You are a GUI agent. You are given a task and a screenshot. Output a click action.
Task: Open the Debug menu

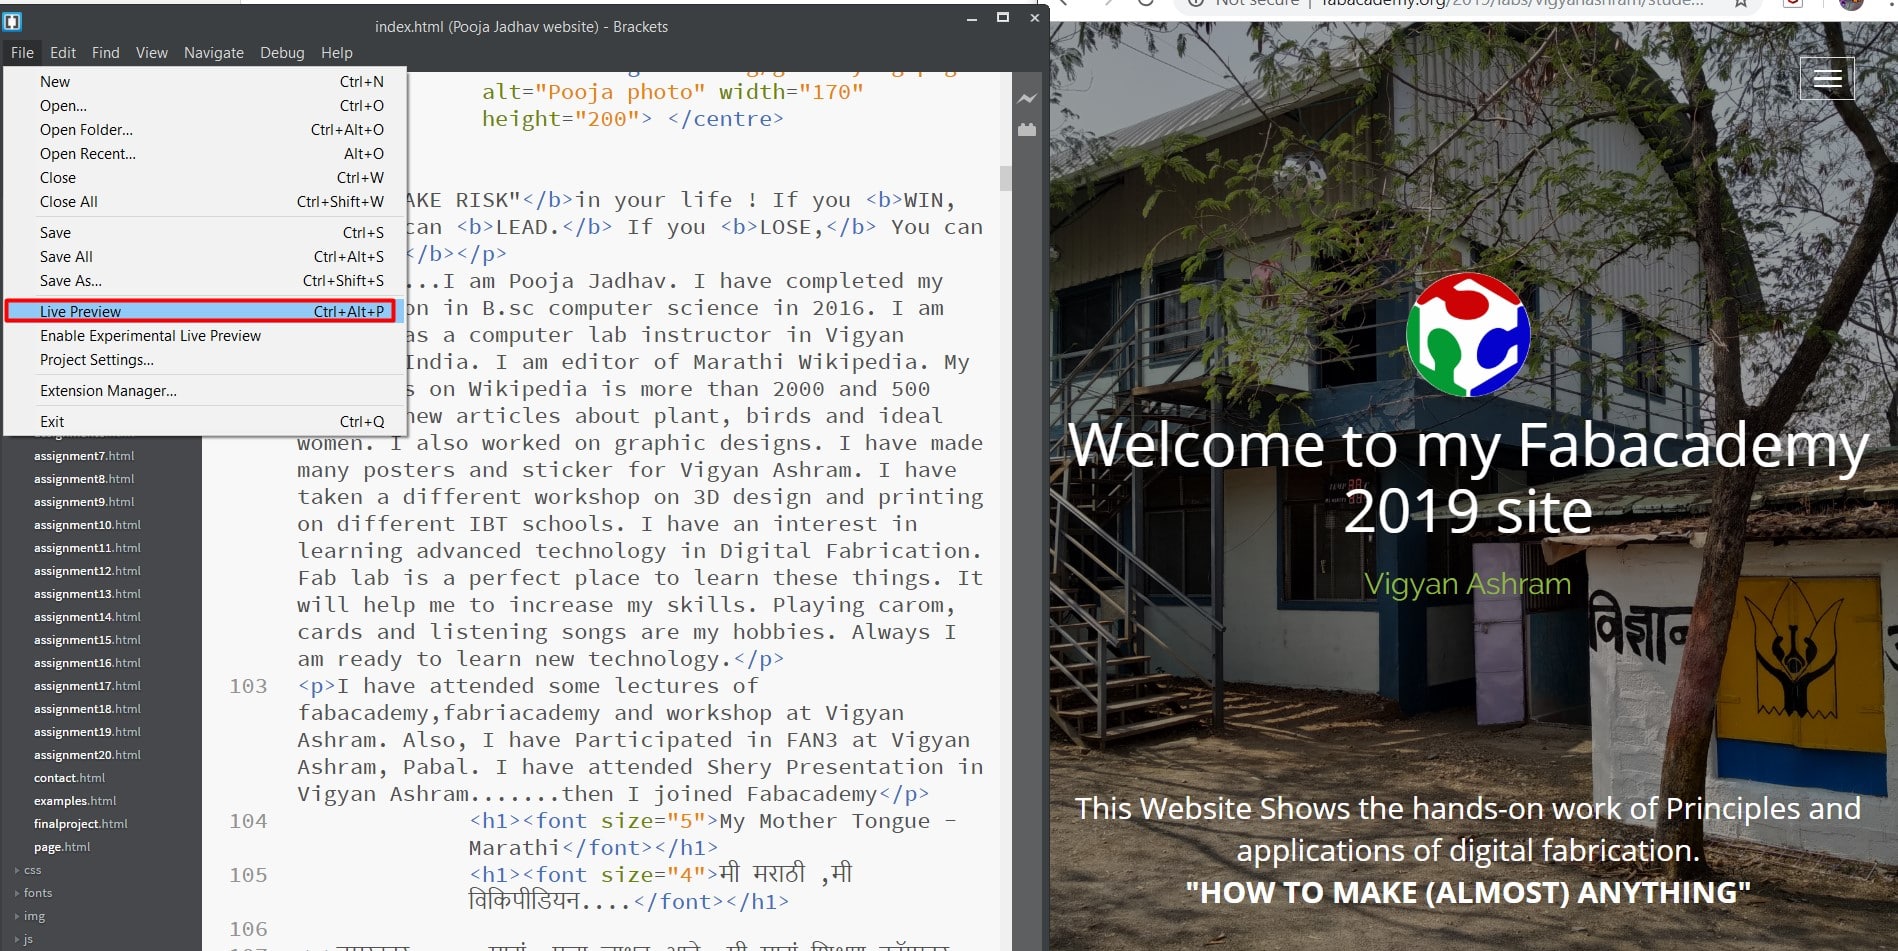pyautogui.click(x=282, y=53)
